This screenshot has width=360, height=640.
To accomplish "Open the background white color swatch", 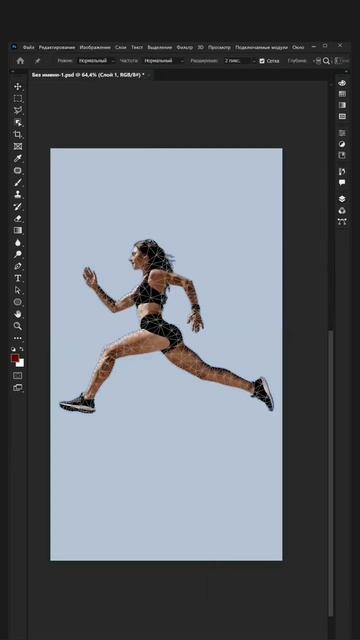I will pyautogui.click(x=21, y=363).
